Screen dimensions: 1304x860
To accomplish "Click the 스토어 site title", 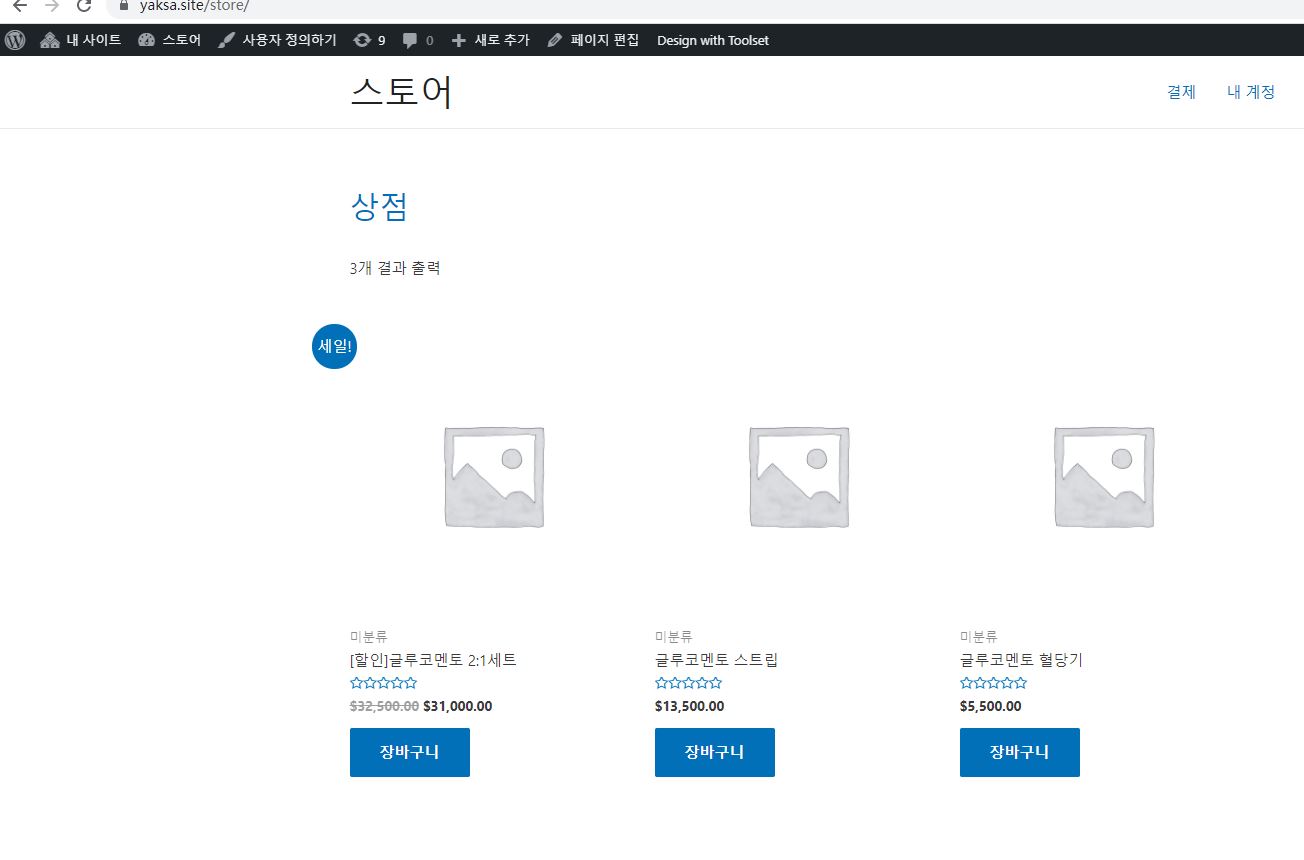I will (x=402, y=92).
